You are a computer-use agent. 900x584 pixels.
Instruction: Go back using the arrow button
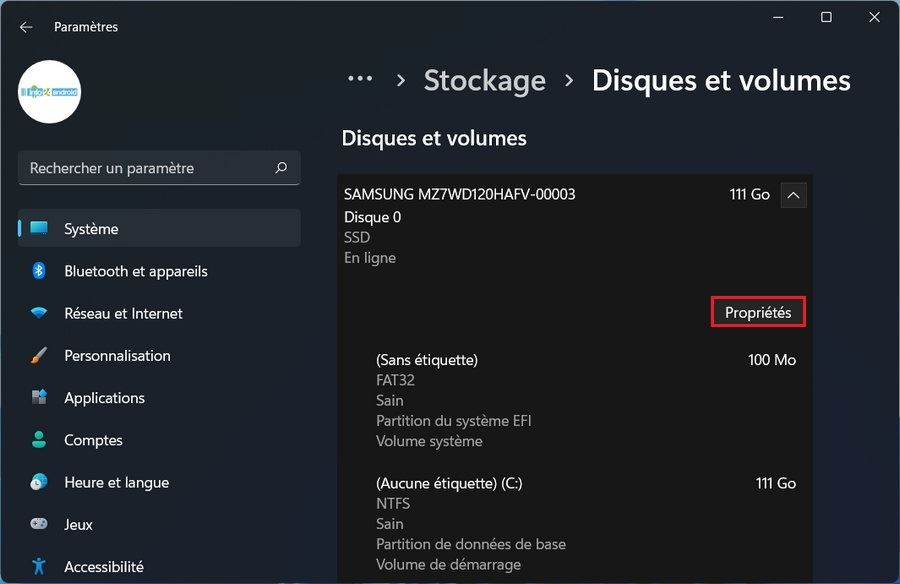click(25, 26)
